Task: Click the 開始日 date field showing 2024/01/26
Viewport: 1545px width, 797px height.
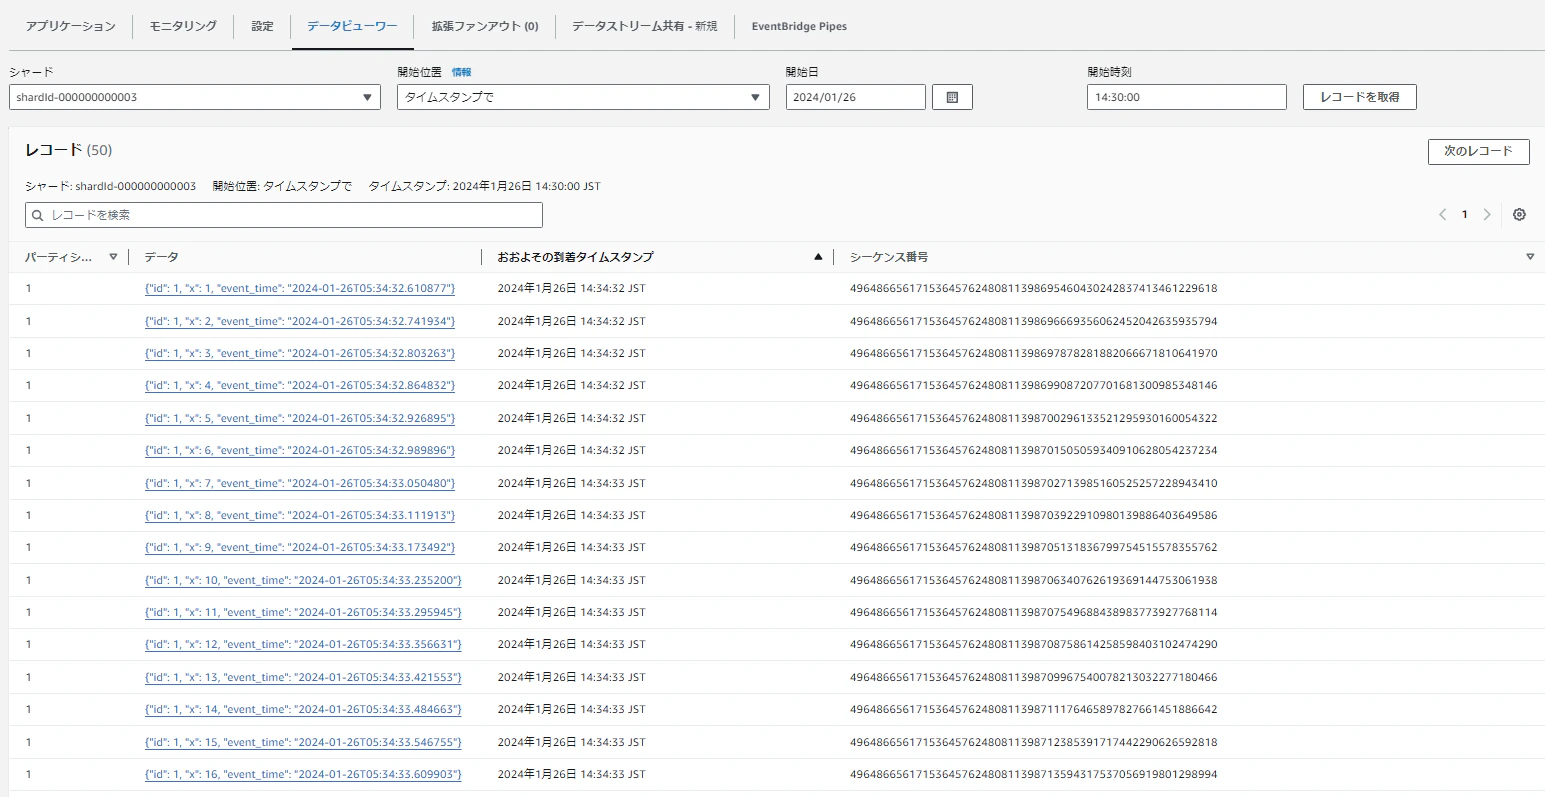Action: 855,97
